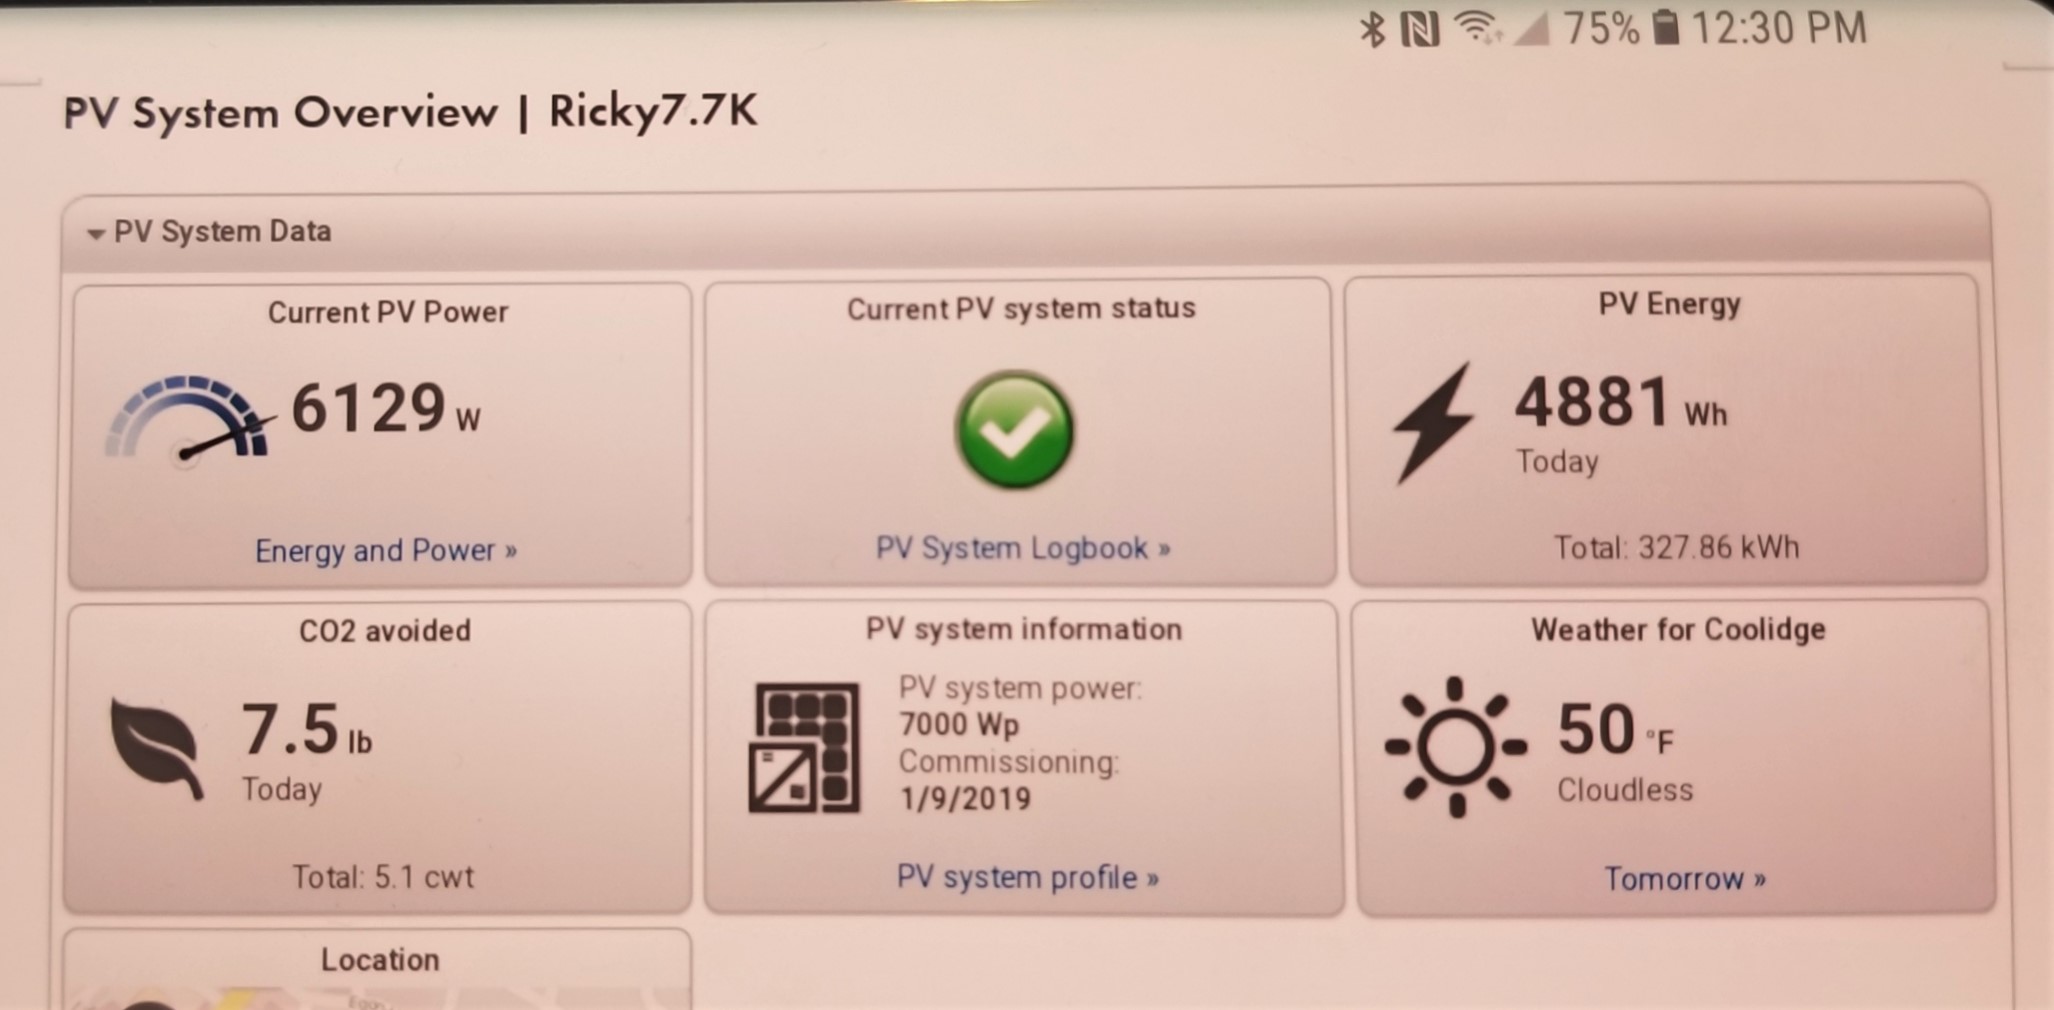
Task: Tap the NFC status bar icon
Action: click(x=1420, y=29)
